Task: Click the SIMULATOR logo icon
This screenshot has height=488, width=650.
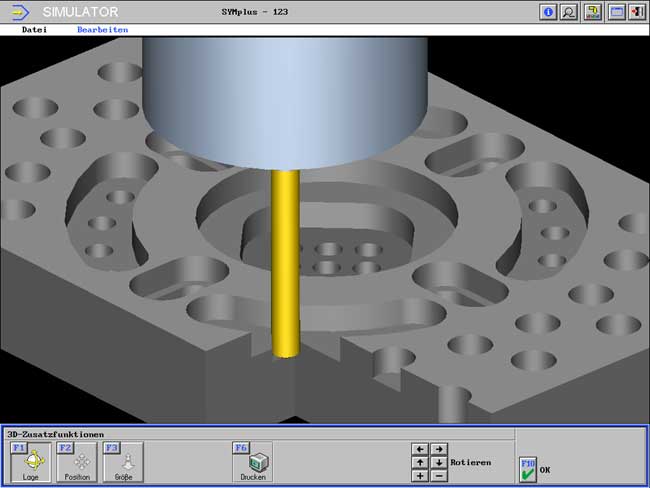Action: pyautogui.click(x=18, y=12)
